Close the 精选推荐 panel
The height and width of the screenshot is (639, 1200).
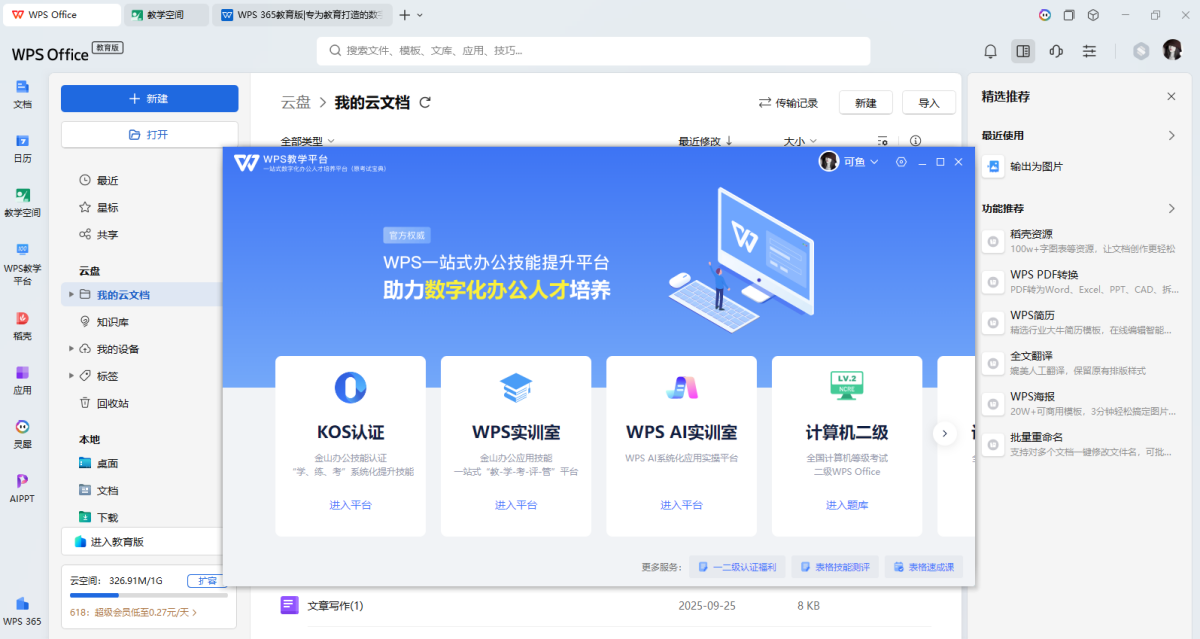1171,96
